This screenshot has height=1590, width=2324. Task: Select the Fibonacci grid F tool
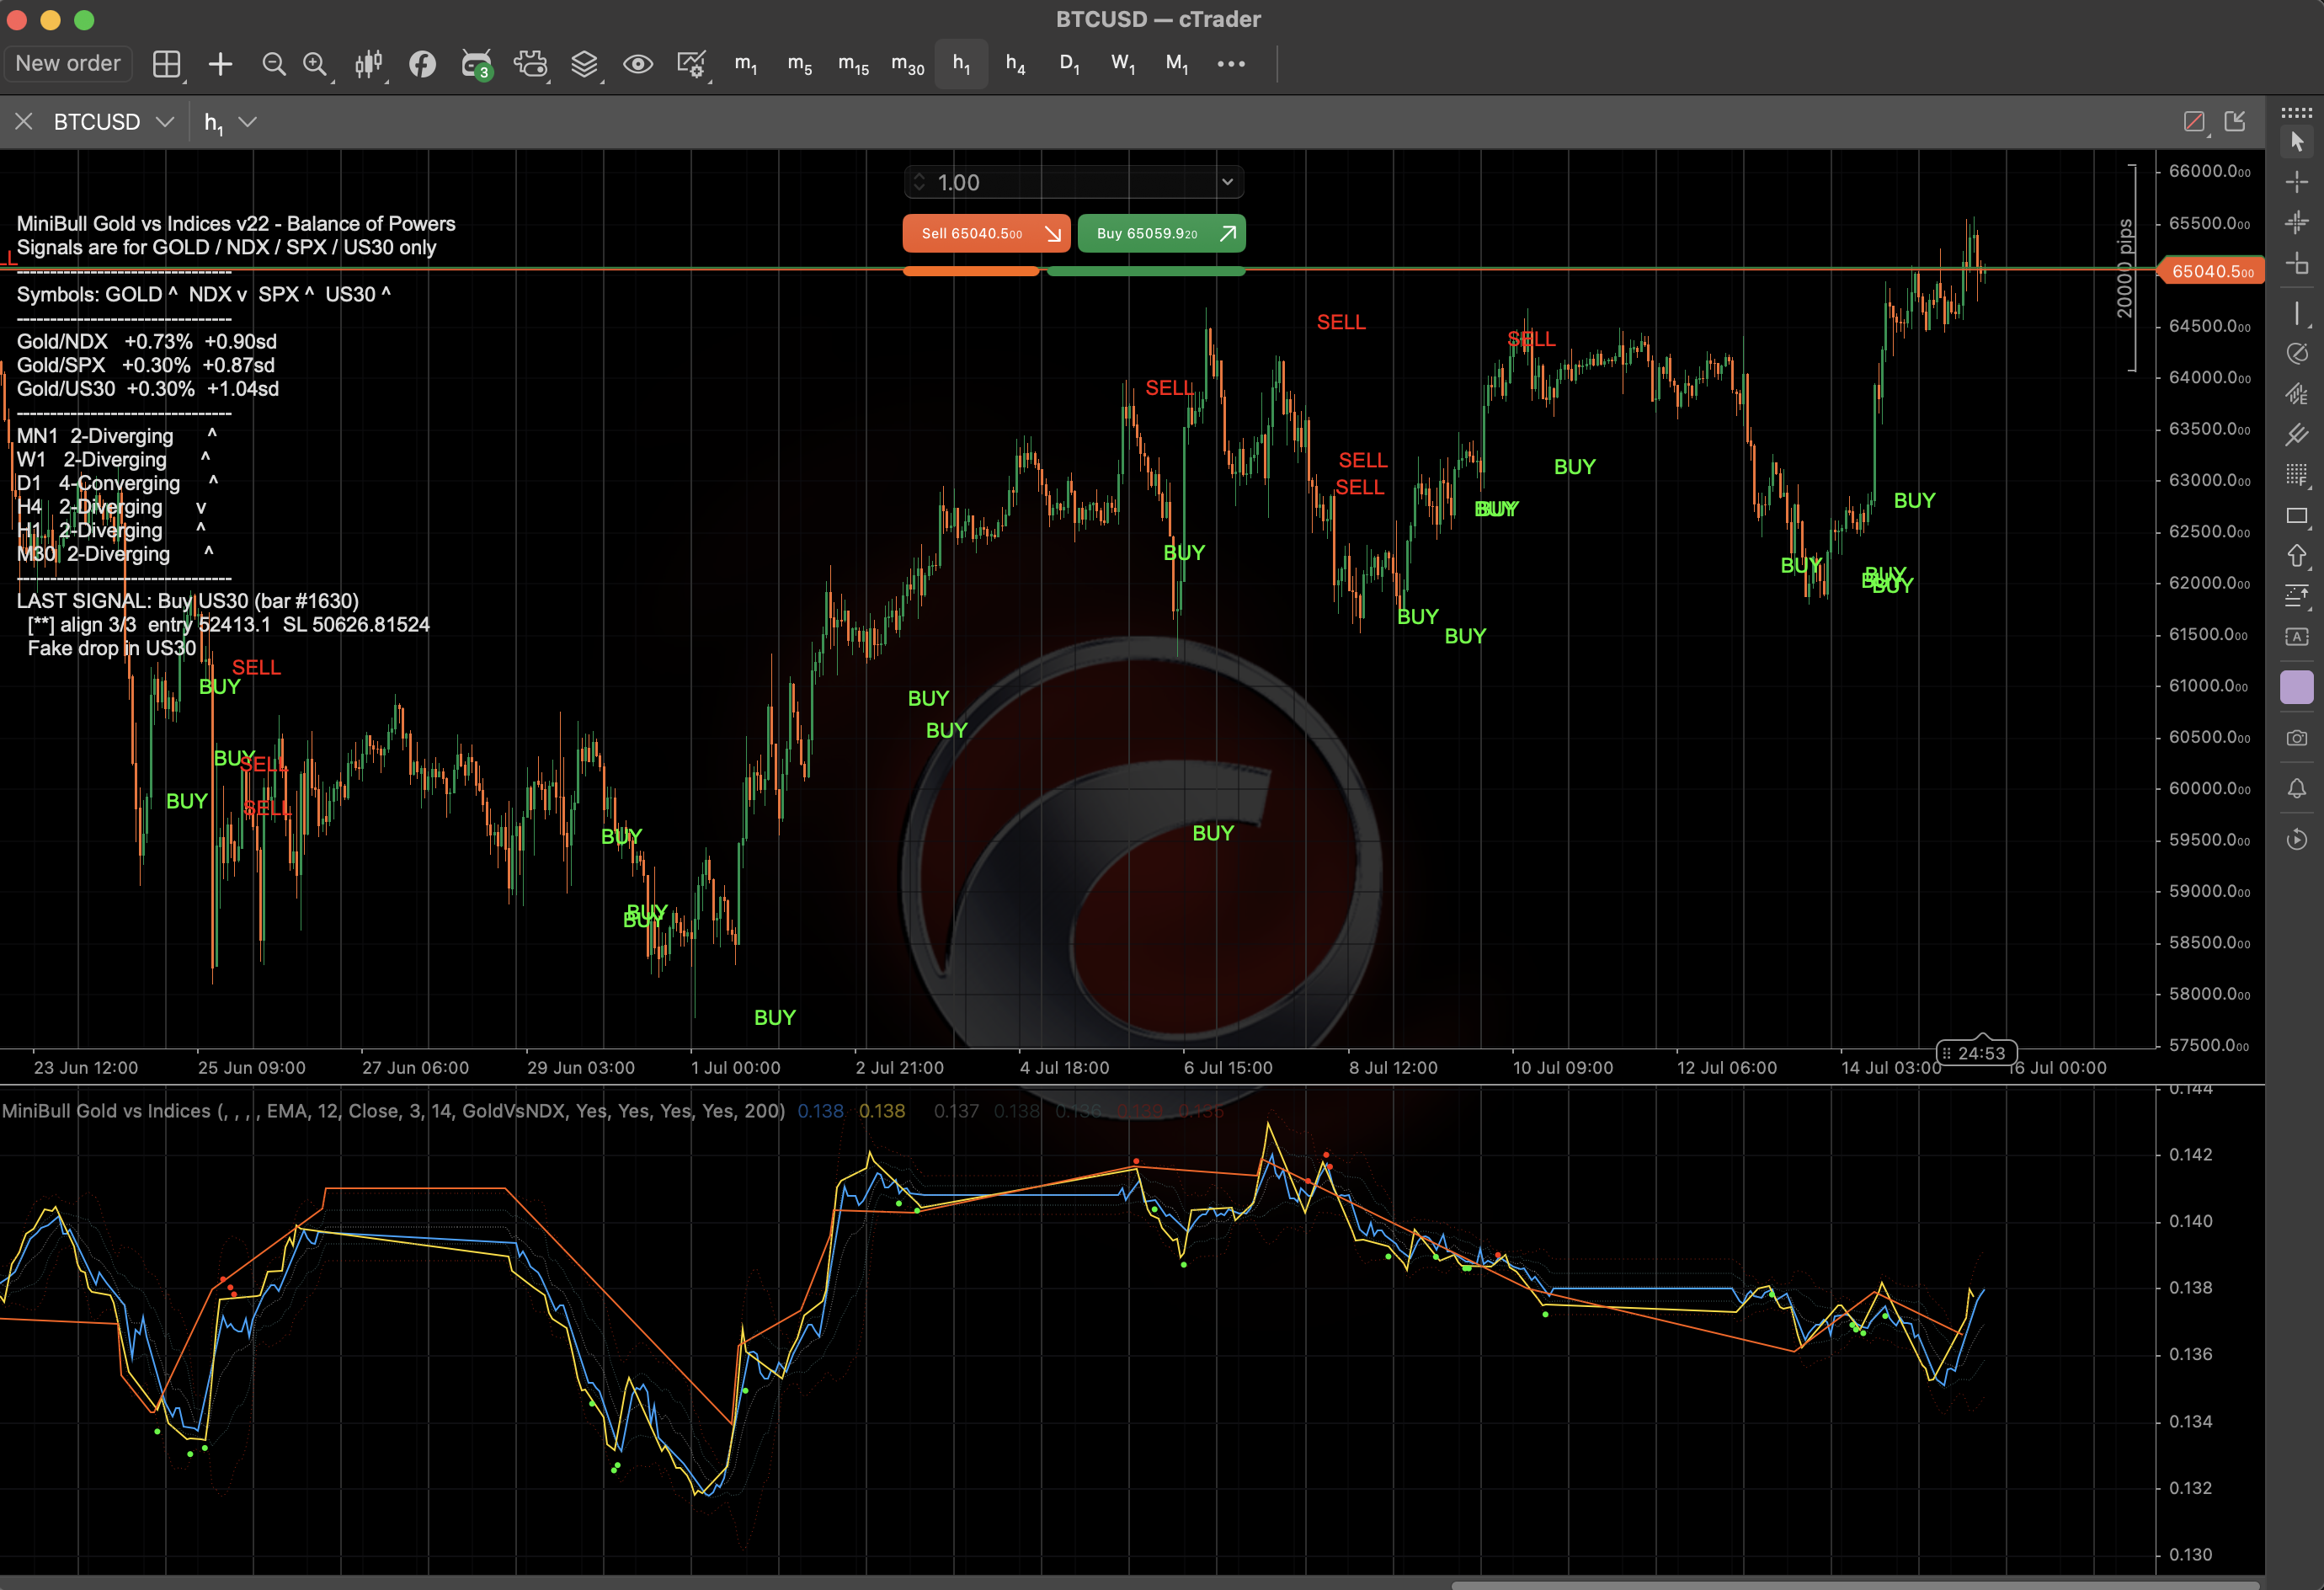[2297, 474]
